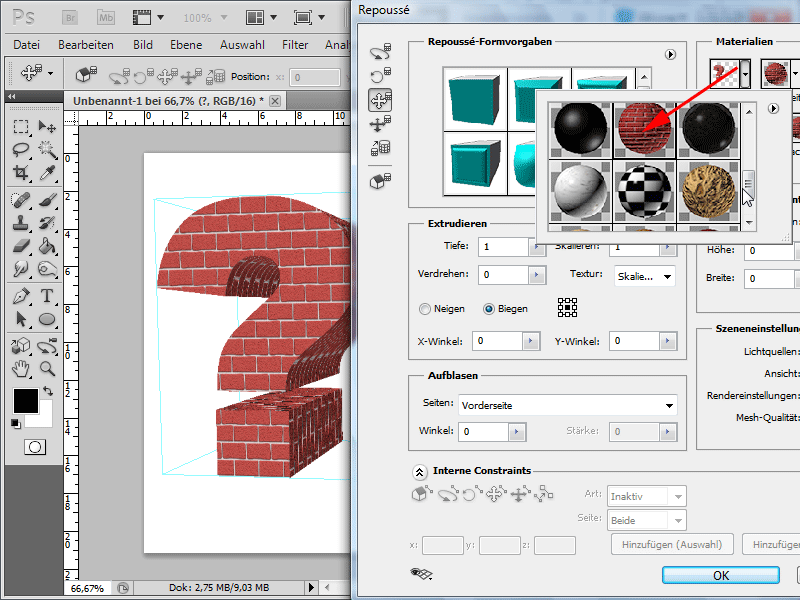800x600 pixels.
Task: Return mesh to initial position in Repoussé
Action: coord(380,181)
